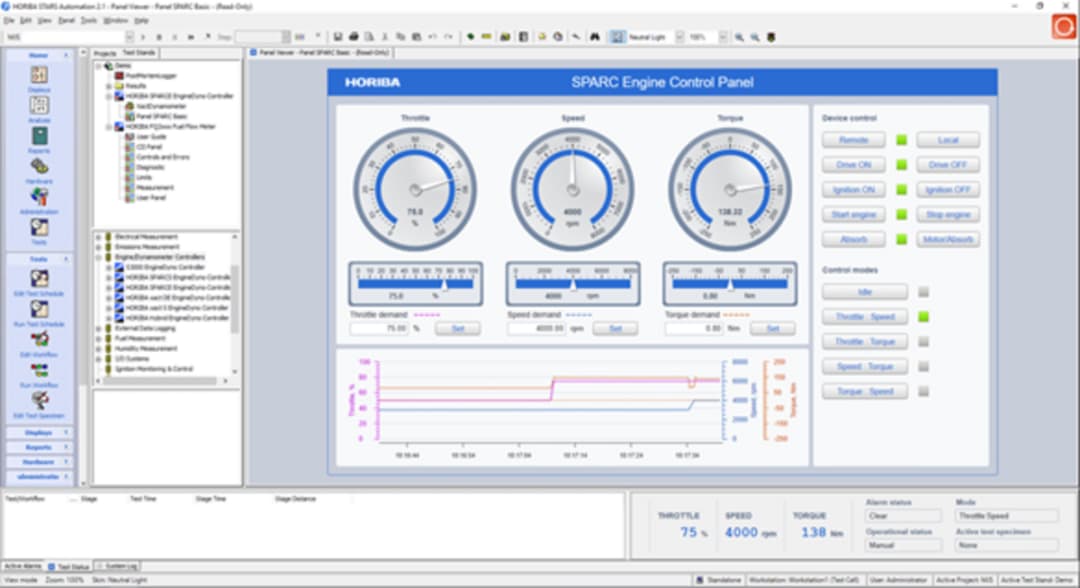Open the Tools menu

(89, 21)
